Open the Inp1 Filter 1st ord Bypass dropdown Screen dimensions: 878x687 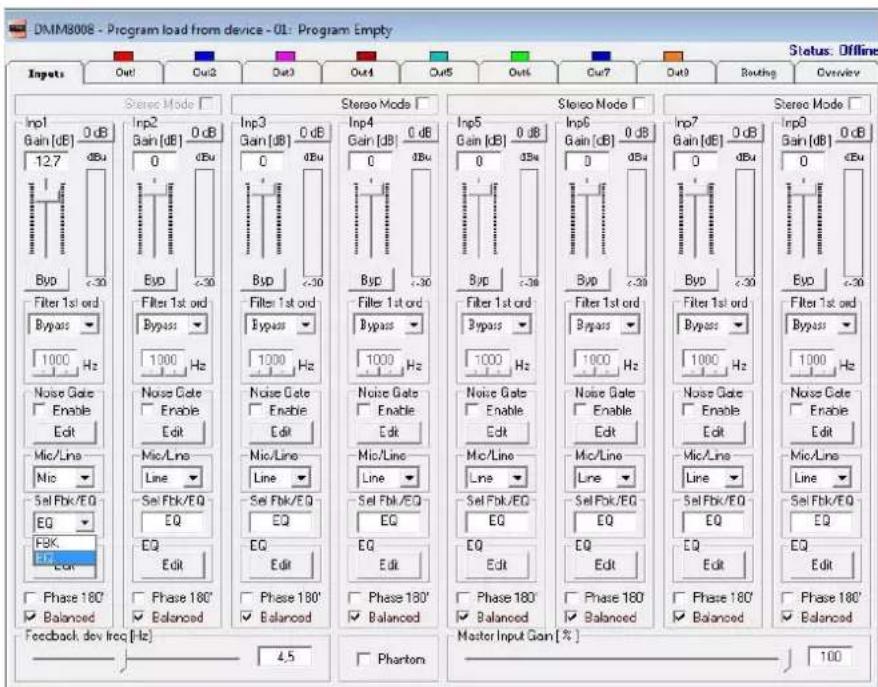[88, 325]
